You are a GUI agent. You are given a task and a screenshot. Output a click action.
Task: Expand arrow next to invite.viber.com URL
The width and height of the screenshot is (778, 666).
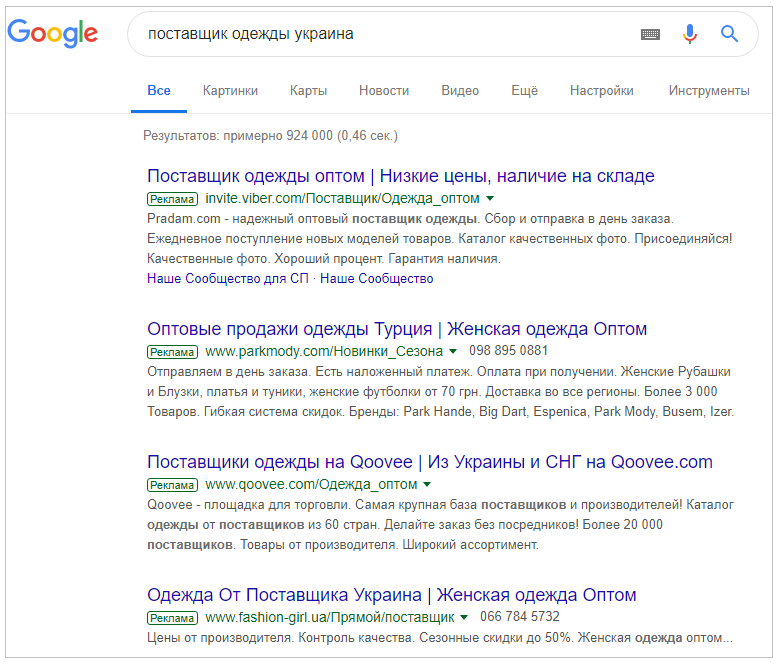(x=490, y=199)
